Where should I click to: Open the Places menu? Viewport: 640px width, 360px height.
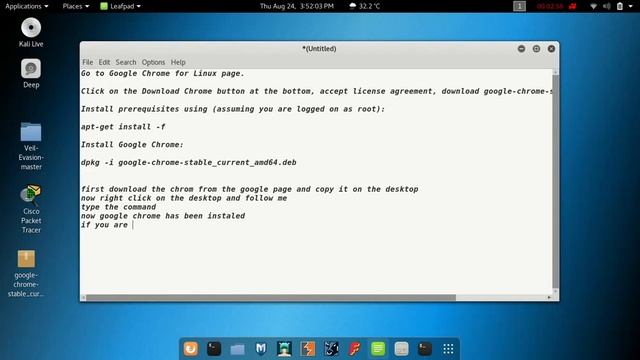coord(76,6)
